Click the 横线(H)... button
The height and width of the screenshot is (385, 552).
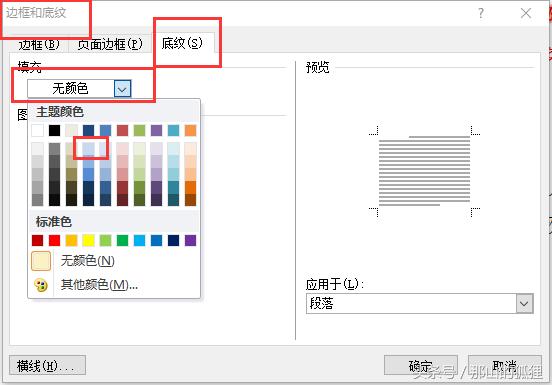point(47,365)
